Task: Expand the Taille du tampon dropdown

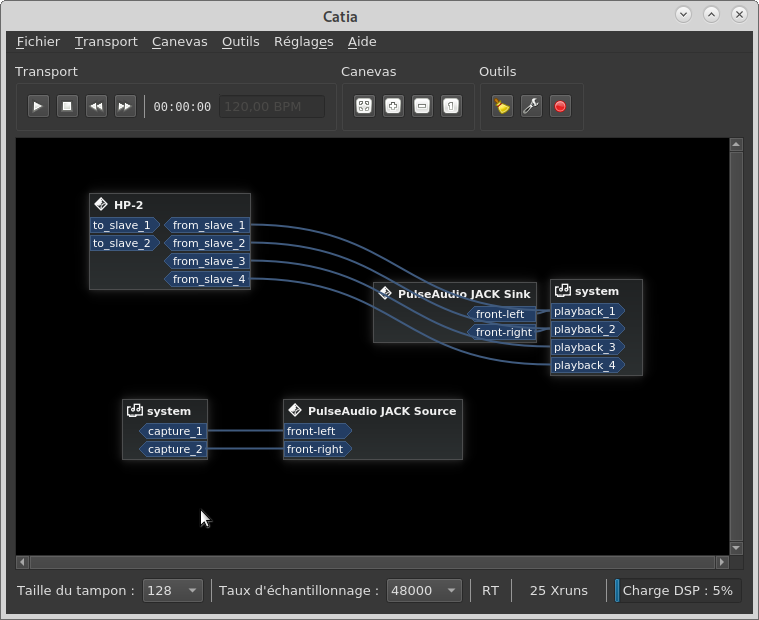Action: 172,591
